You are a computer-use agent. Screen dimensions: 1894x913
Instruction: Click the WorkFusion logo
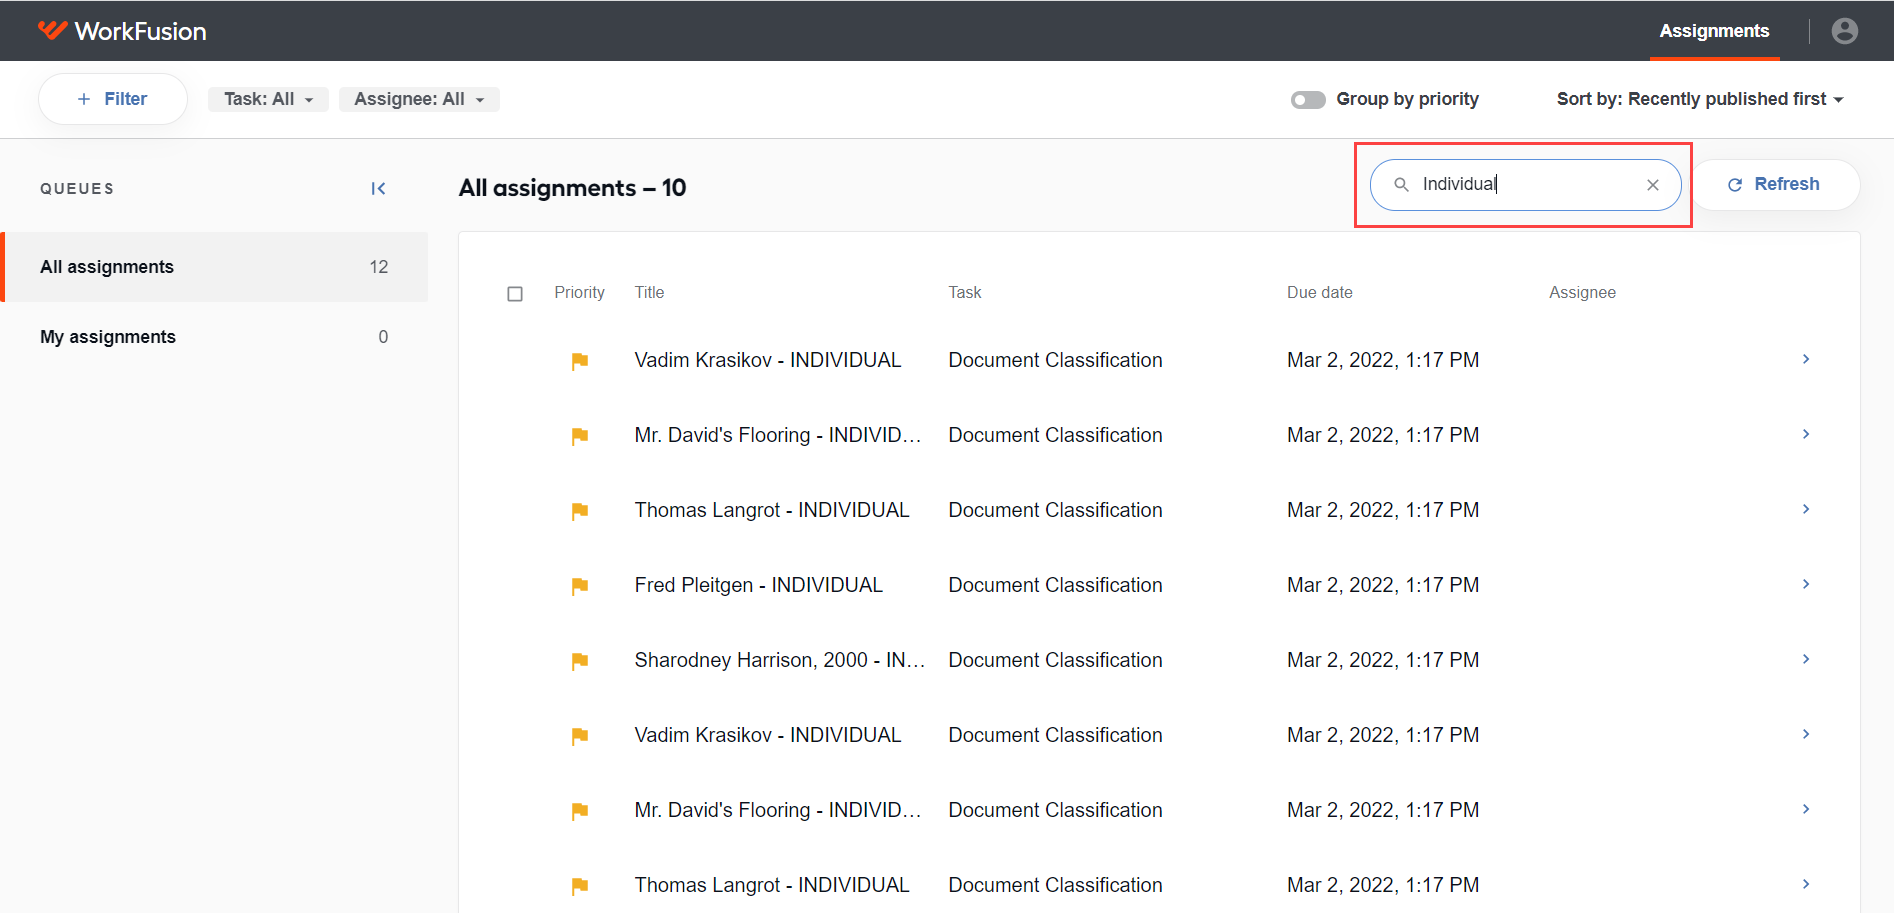point(122,31)
